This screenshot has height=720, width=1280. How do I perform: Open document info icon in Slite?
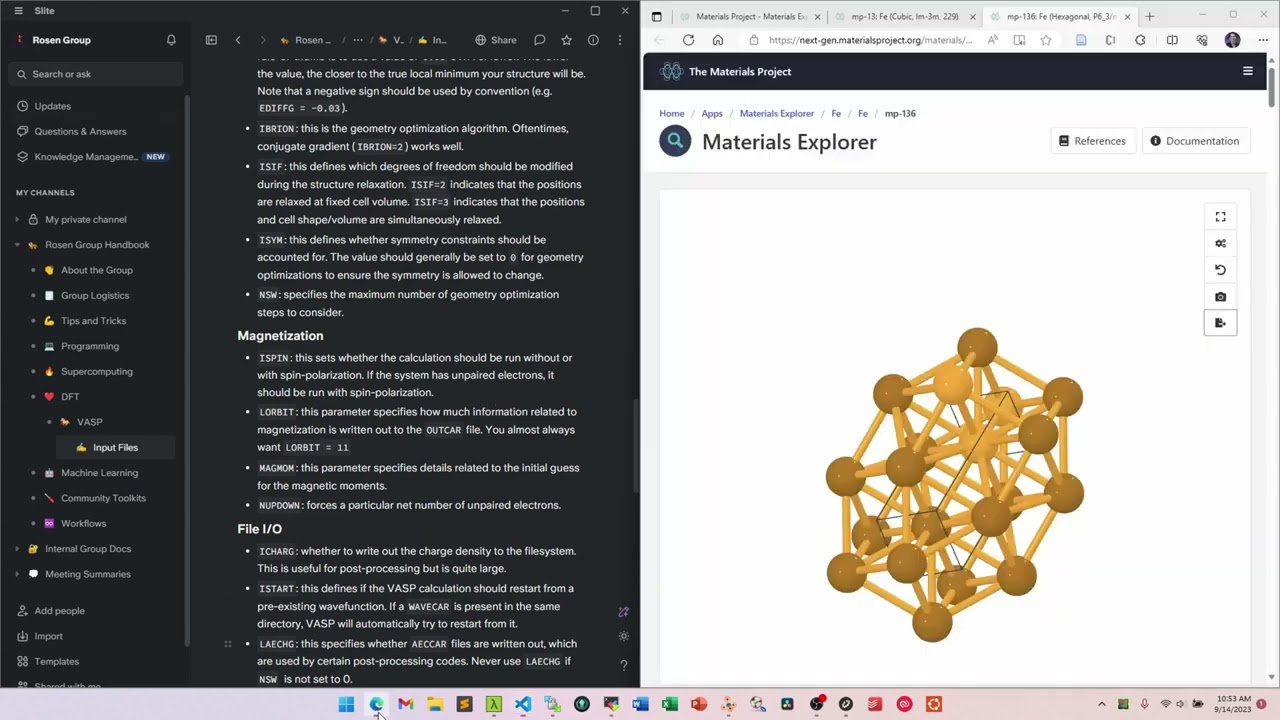click(x=593, y=40)
